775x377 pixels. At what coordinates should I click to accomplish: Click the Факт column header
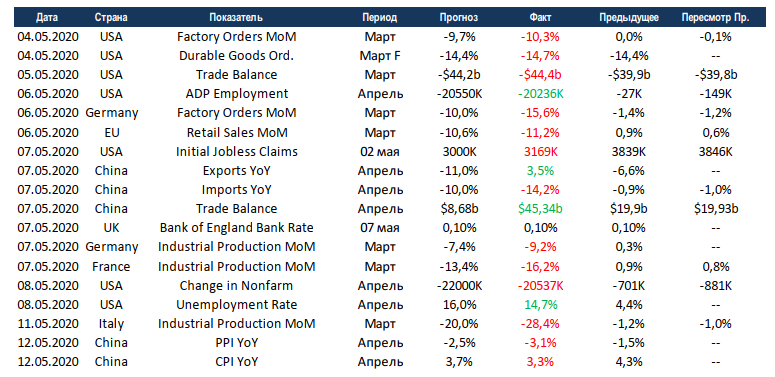(540, 18)
